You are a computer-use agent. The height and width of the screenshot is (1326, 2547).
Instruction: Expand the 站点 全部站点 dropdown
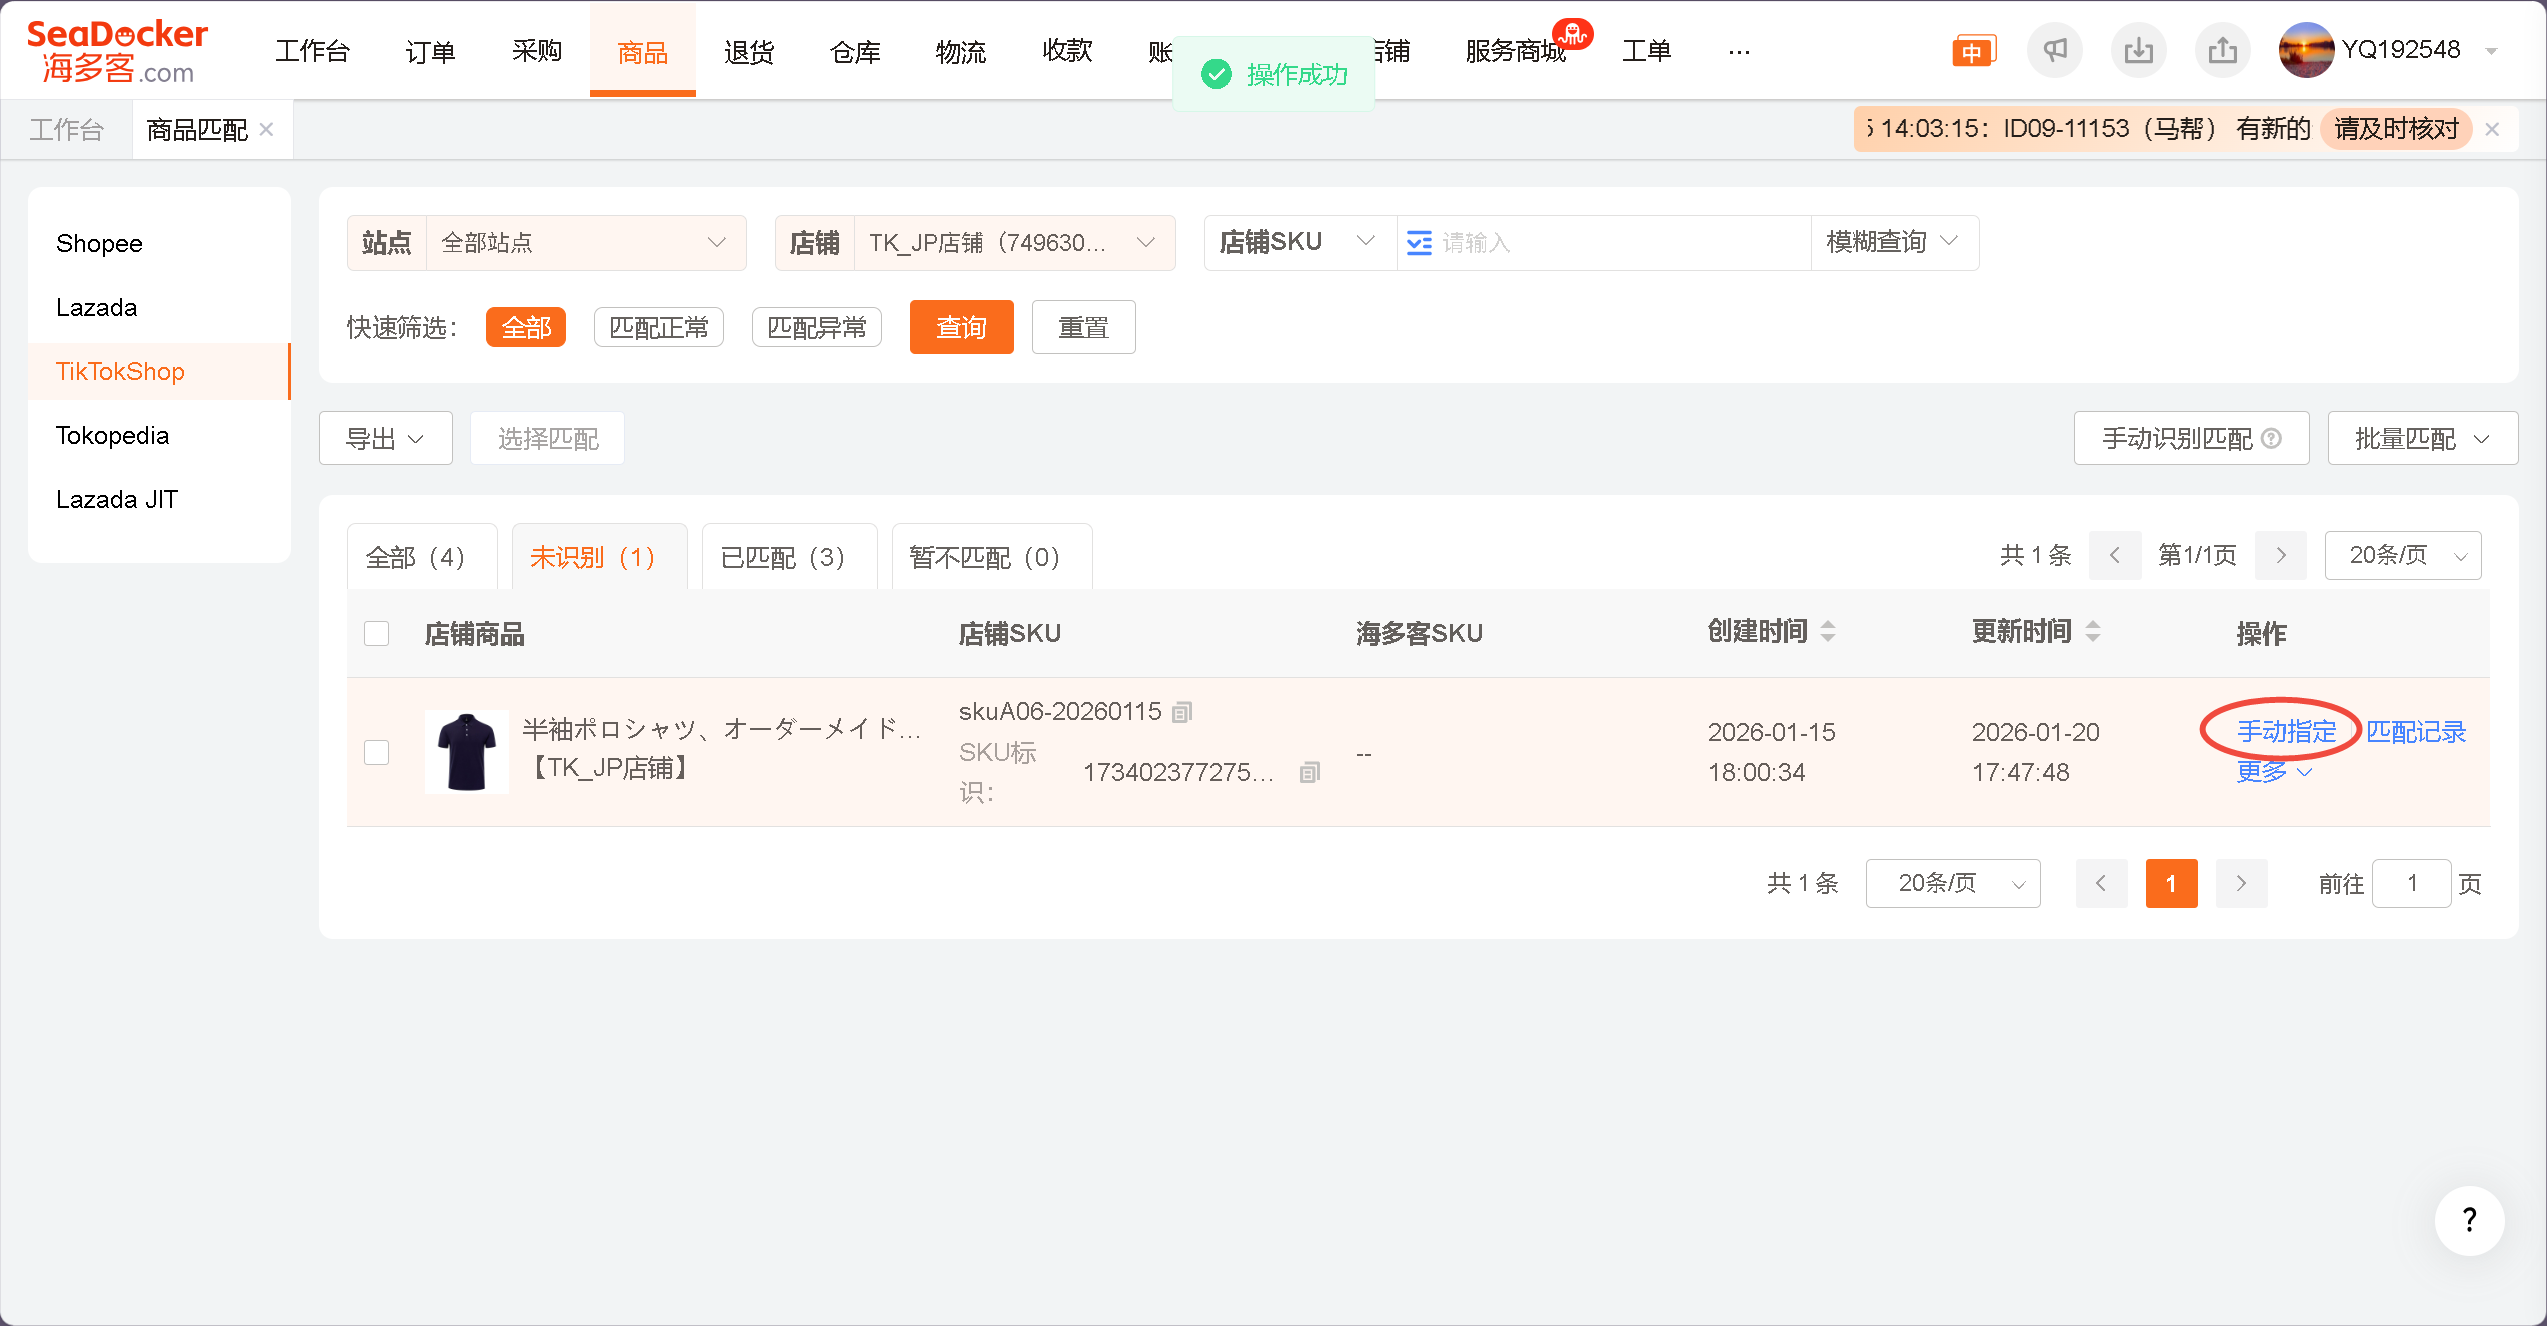pyautogui.click(x=586, y=243)
